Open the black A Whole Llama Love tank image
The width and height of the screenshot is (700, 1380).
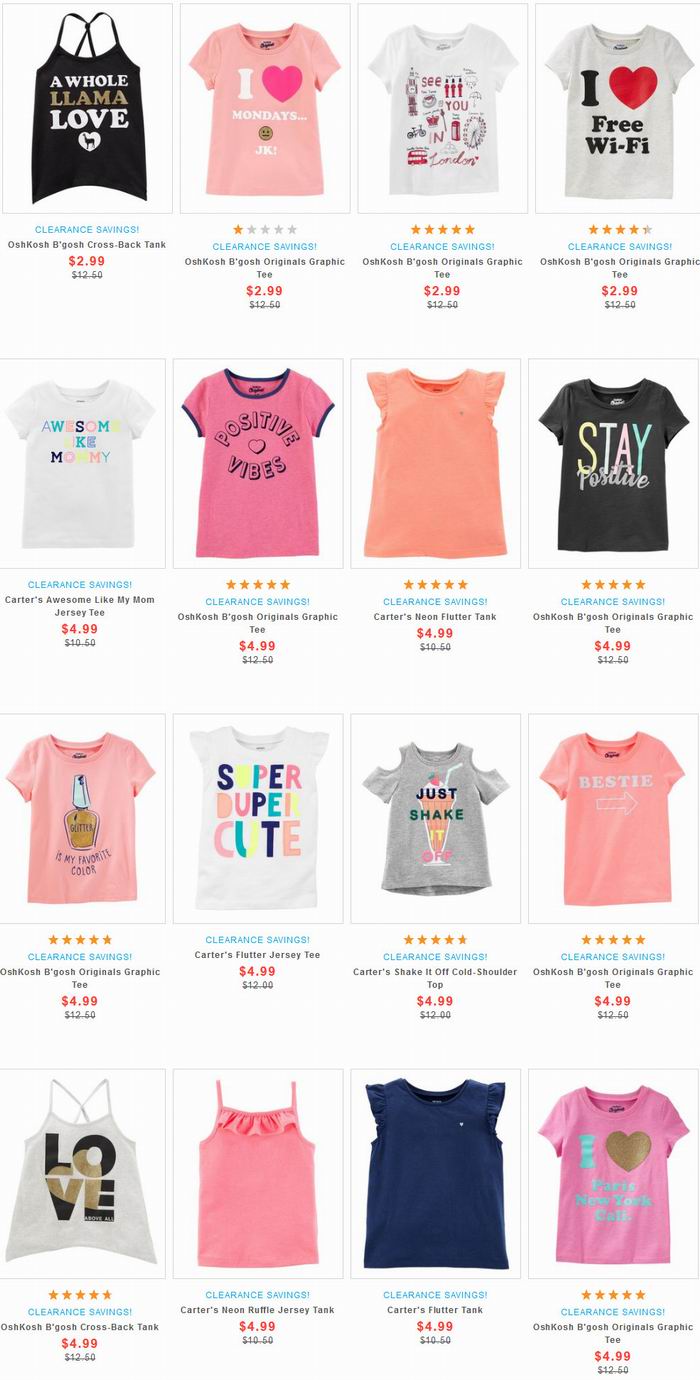[87, 108]
